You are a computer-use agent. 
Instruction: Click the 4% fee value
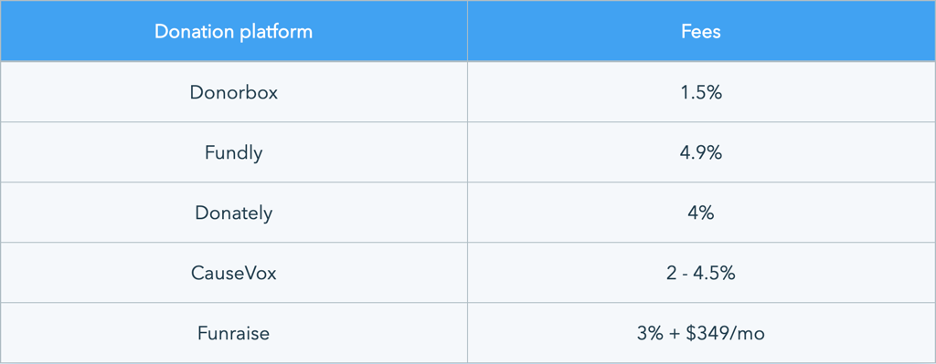pos(701,213)
